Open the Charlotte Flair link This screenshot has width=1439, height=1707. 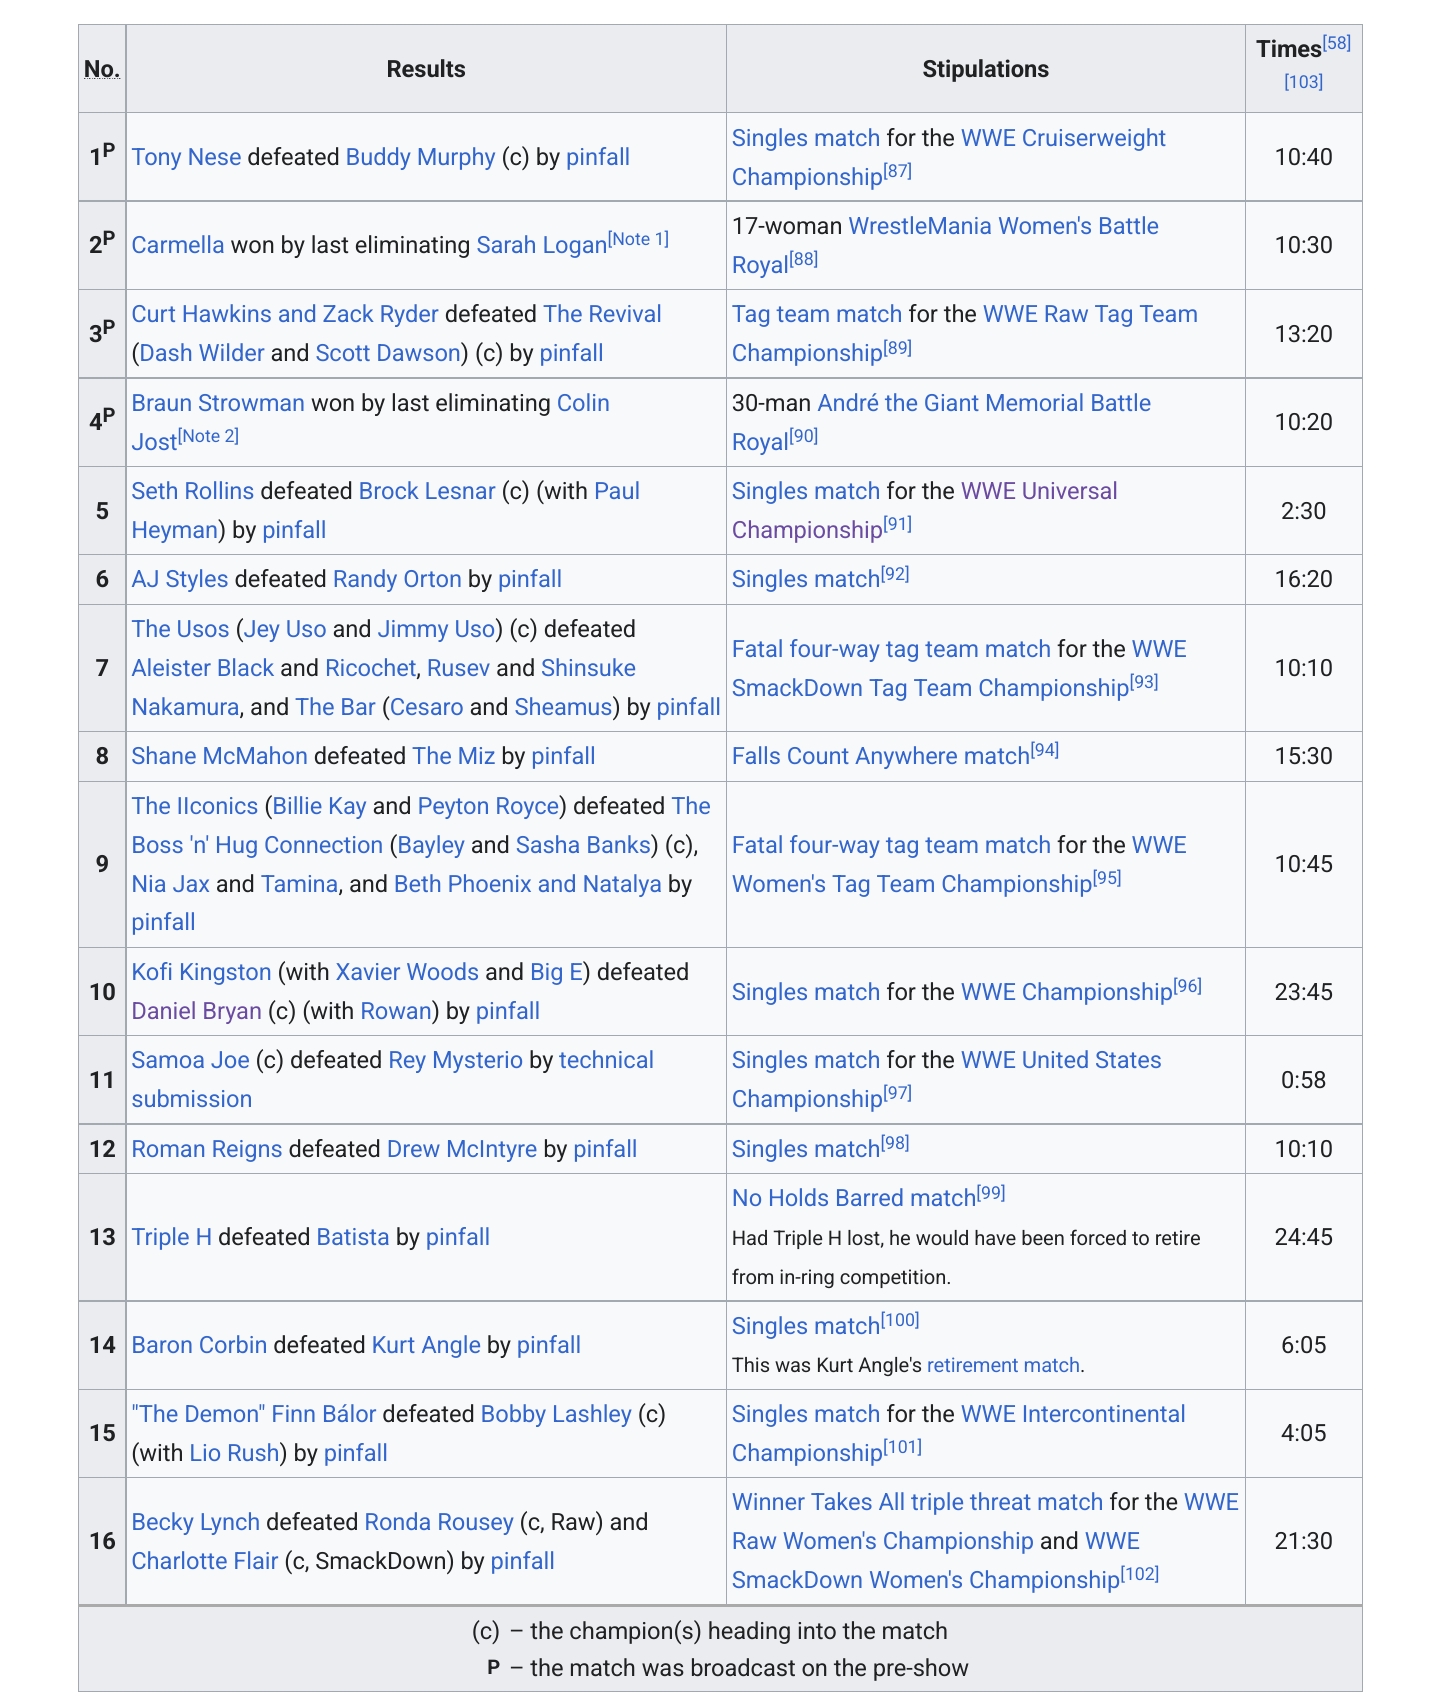click(205, 1561)
